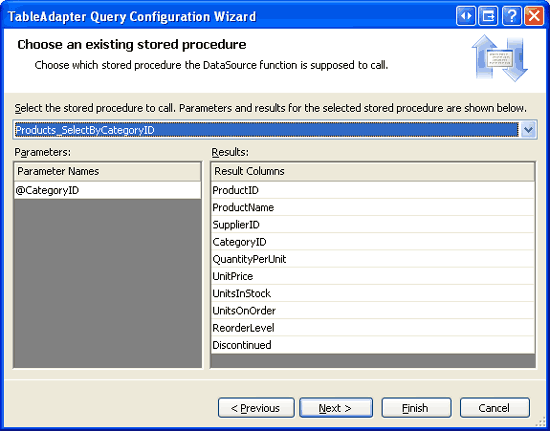Select the ProductID result row

tap(373, 190)
